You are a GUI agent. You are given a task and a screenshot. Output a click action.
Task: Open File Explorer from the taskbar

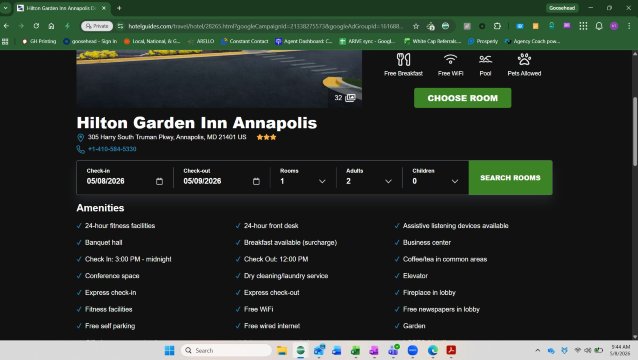pyautogui.click(x=282, y=350)
